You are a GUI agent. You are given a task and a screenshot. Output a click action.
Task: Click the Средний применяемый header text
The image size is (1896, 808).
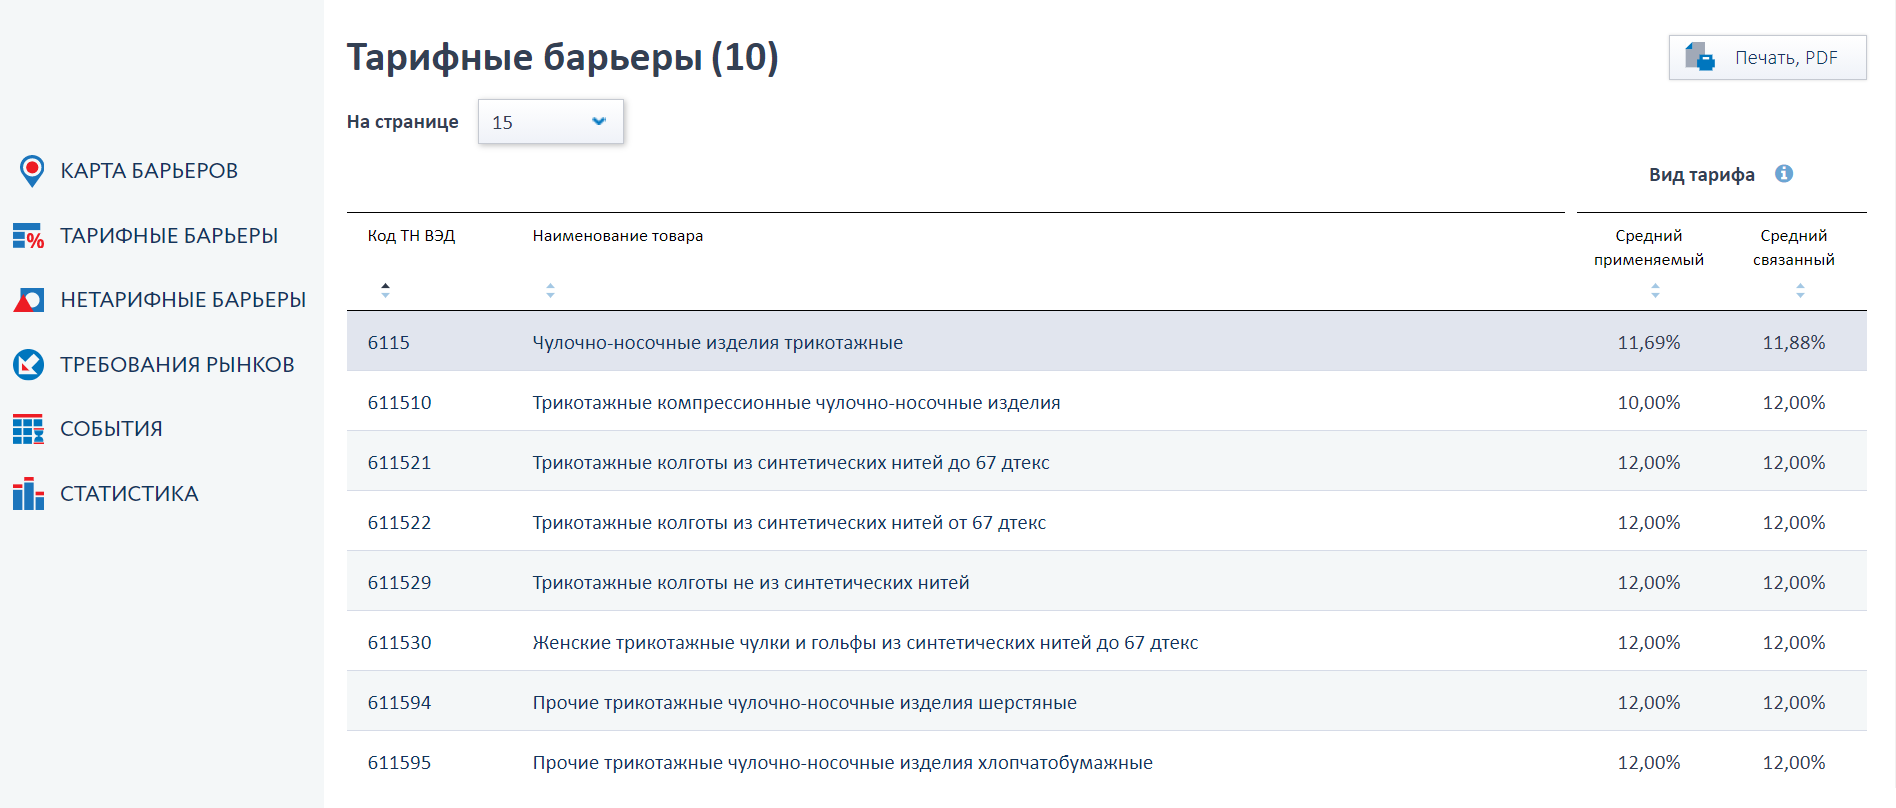coord(1649,248)
